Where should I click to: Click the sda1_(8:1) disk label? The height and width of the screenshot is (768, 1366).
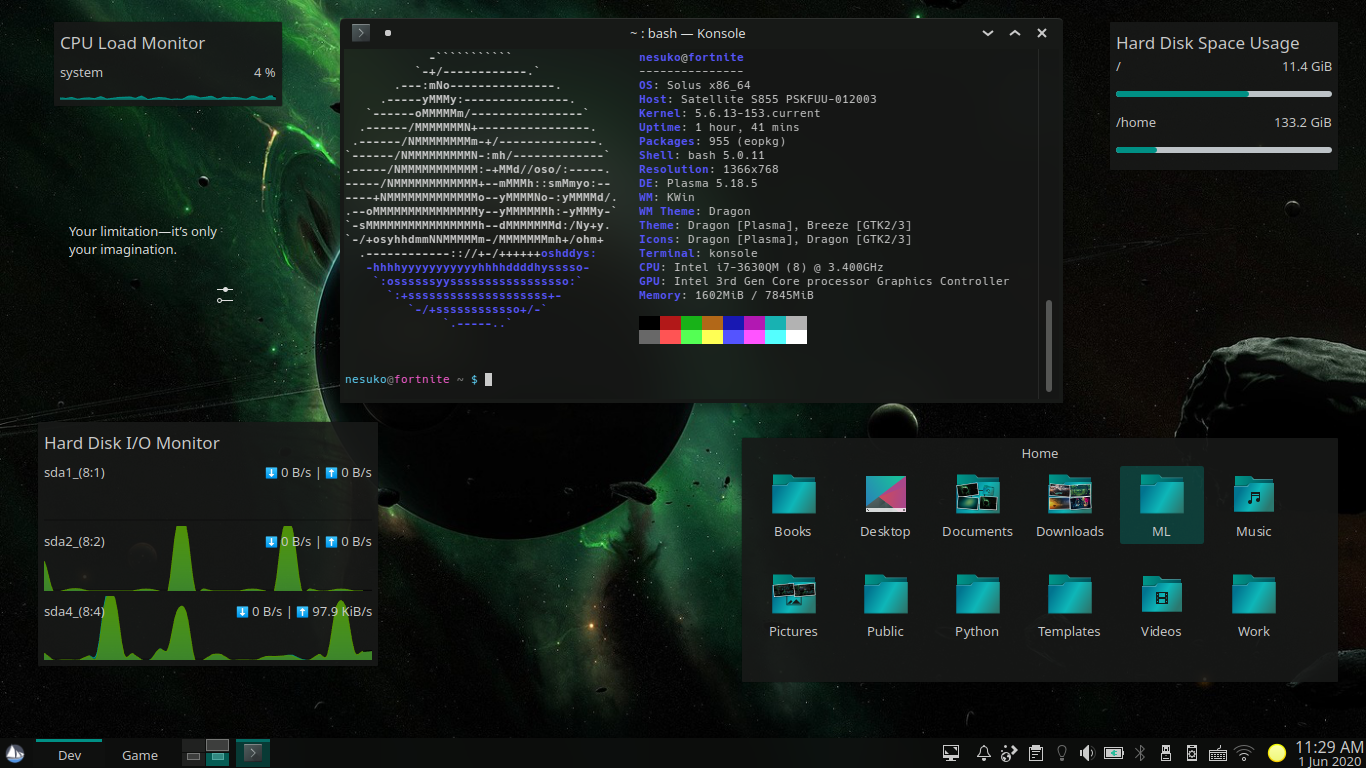[x=74, y=472]
